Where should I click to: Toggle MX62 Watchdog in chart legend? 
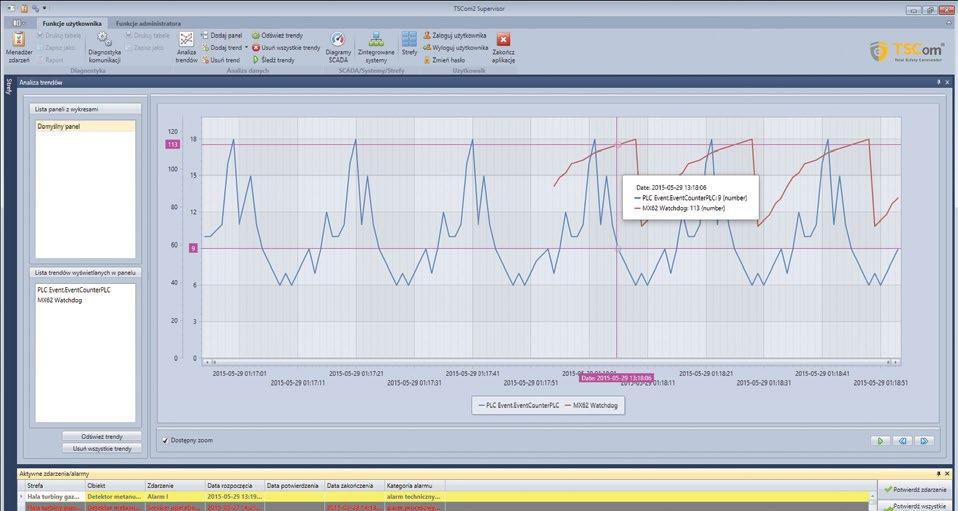[x=592, y=405]
